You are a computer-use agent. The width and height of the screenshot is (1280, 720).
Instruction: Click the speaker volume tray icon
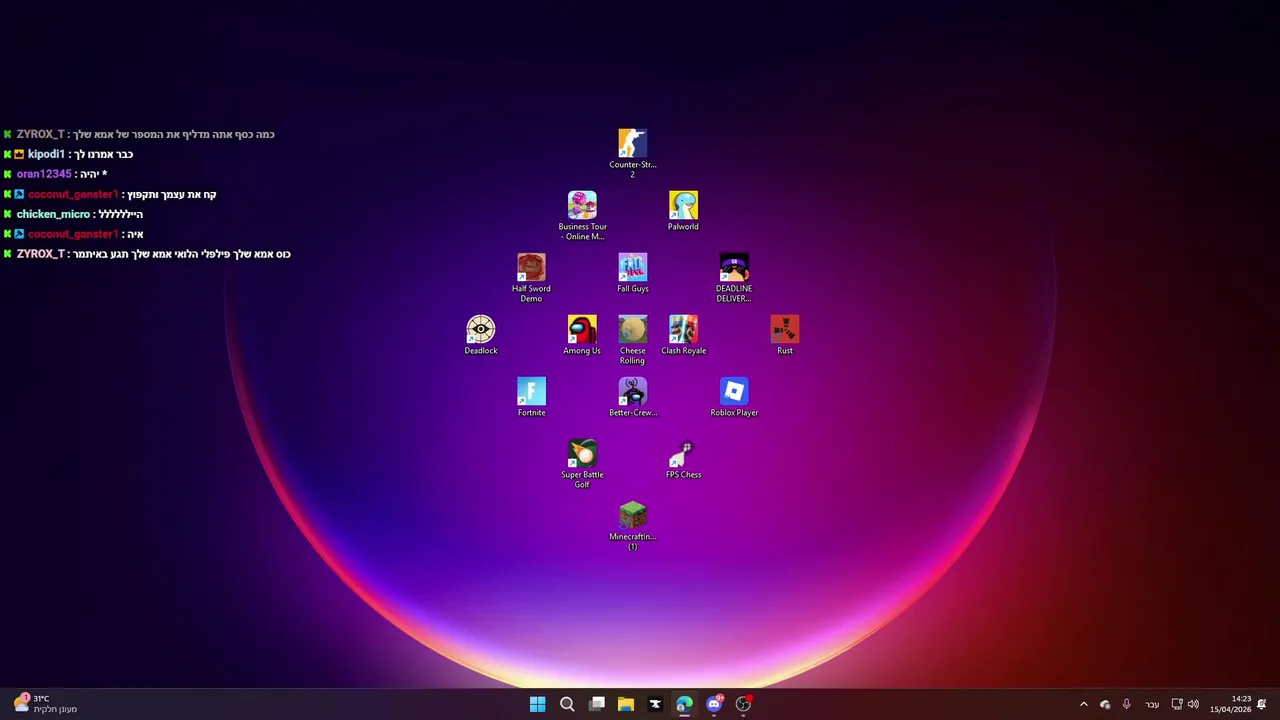(1193, 704)
